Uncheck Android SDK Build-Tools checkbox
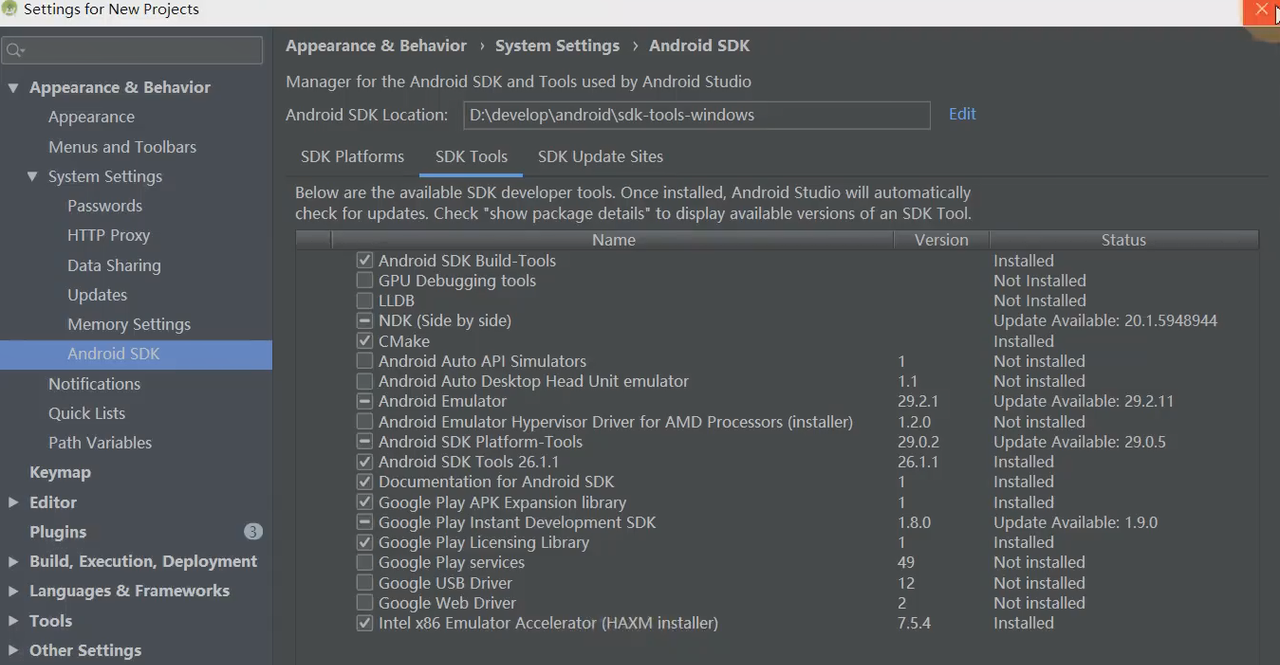Viewport: 1280px width, 665px height. click(x=365, y=260)
